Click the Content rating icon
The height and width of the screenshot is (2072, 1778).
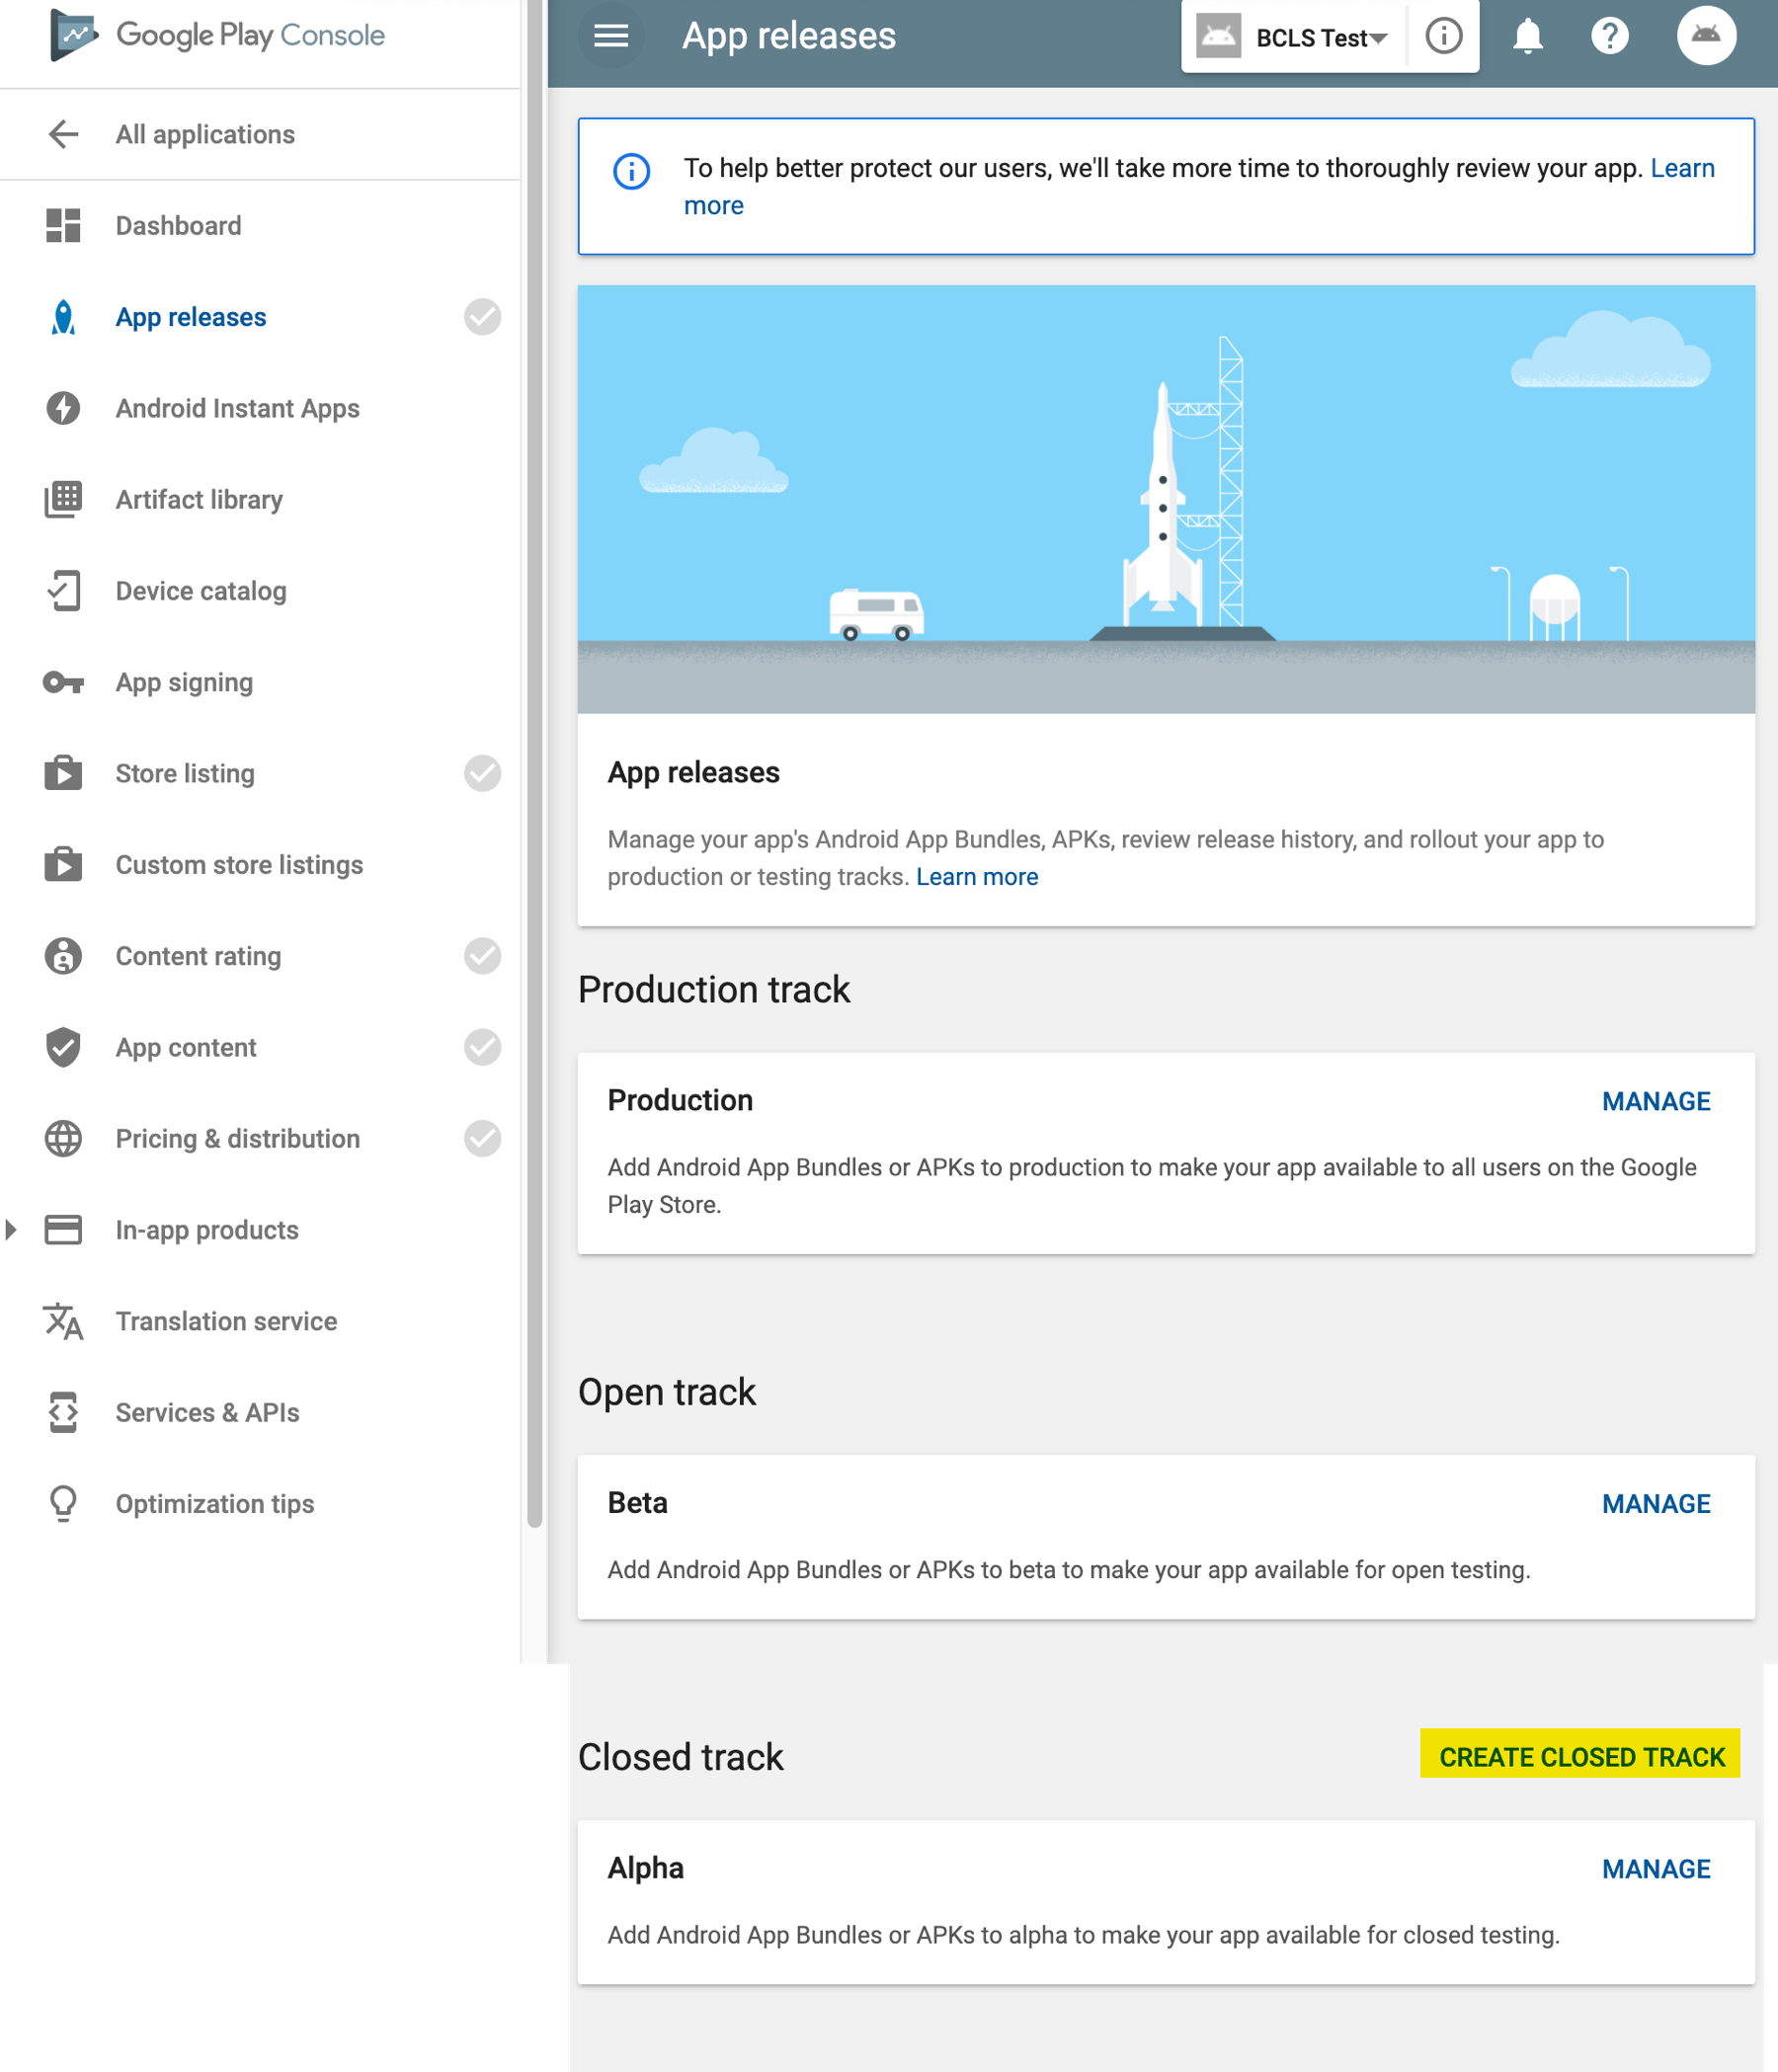point(63,956)
